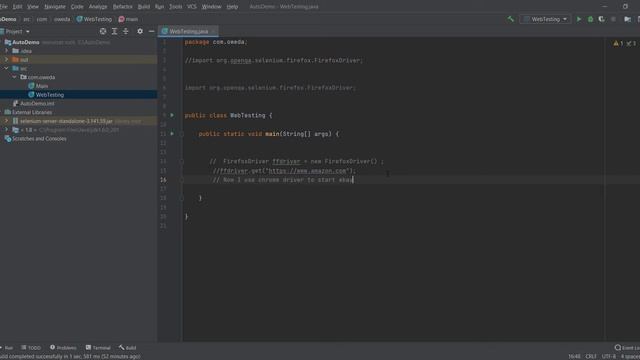This screenshot has width=640, height=360.
Task: Open the Event Log
Action: pyautogui.click(x=627, y=348)
